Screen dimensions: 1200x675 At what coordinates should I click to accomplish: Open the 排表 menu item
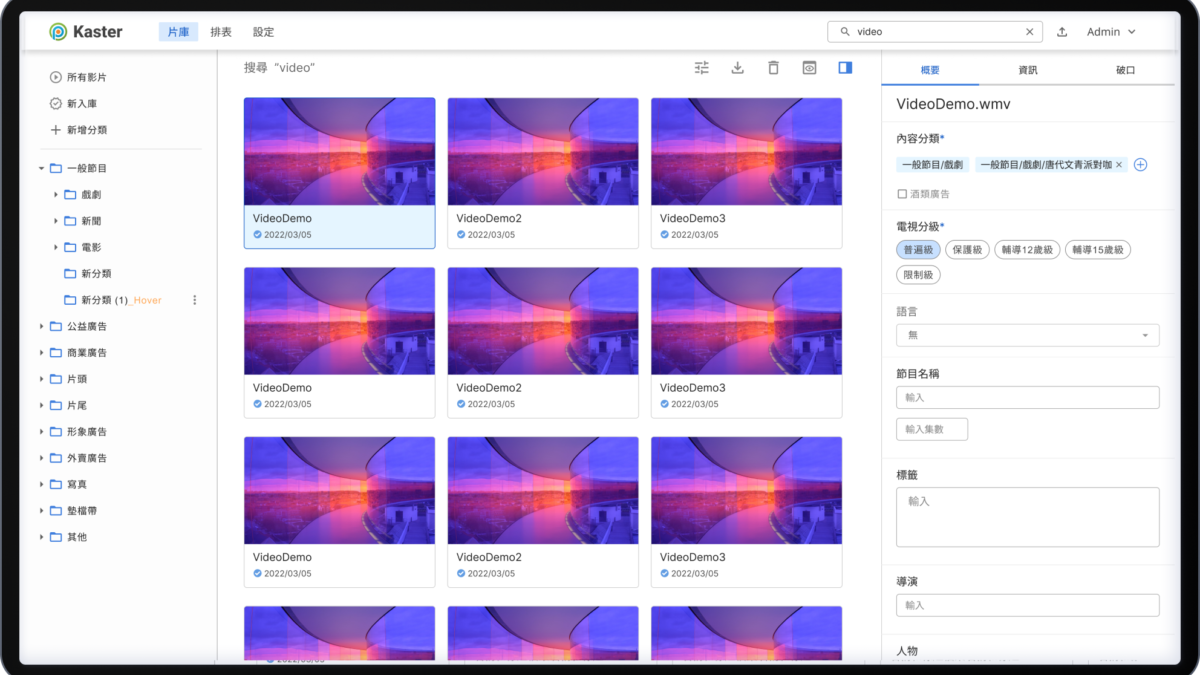[x=221, y=32]
